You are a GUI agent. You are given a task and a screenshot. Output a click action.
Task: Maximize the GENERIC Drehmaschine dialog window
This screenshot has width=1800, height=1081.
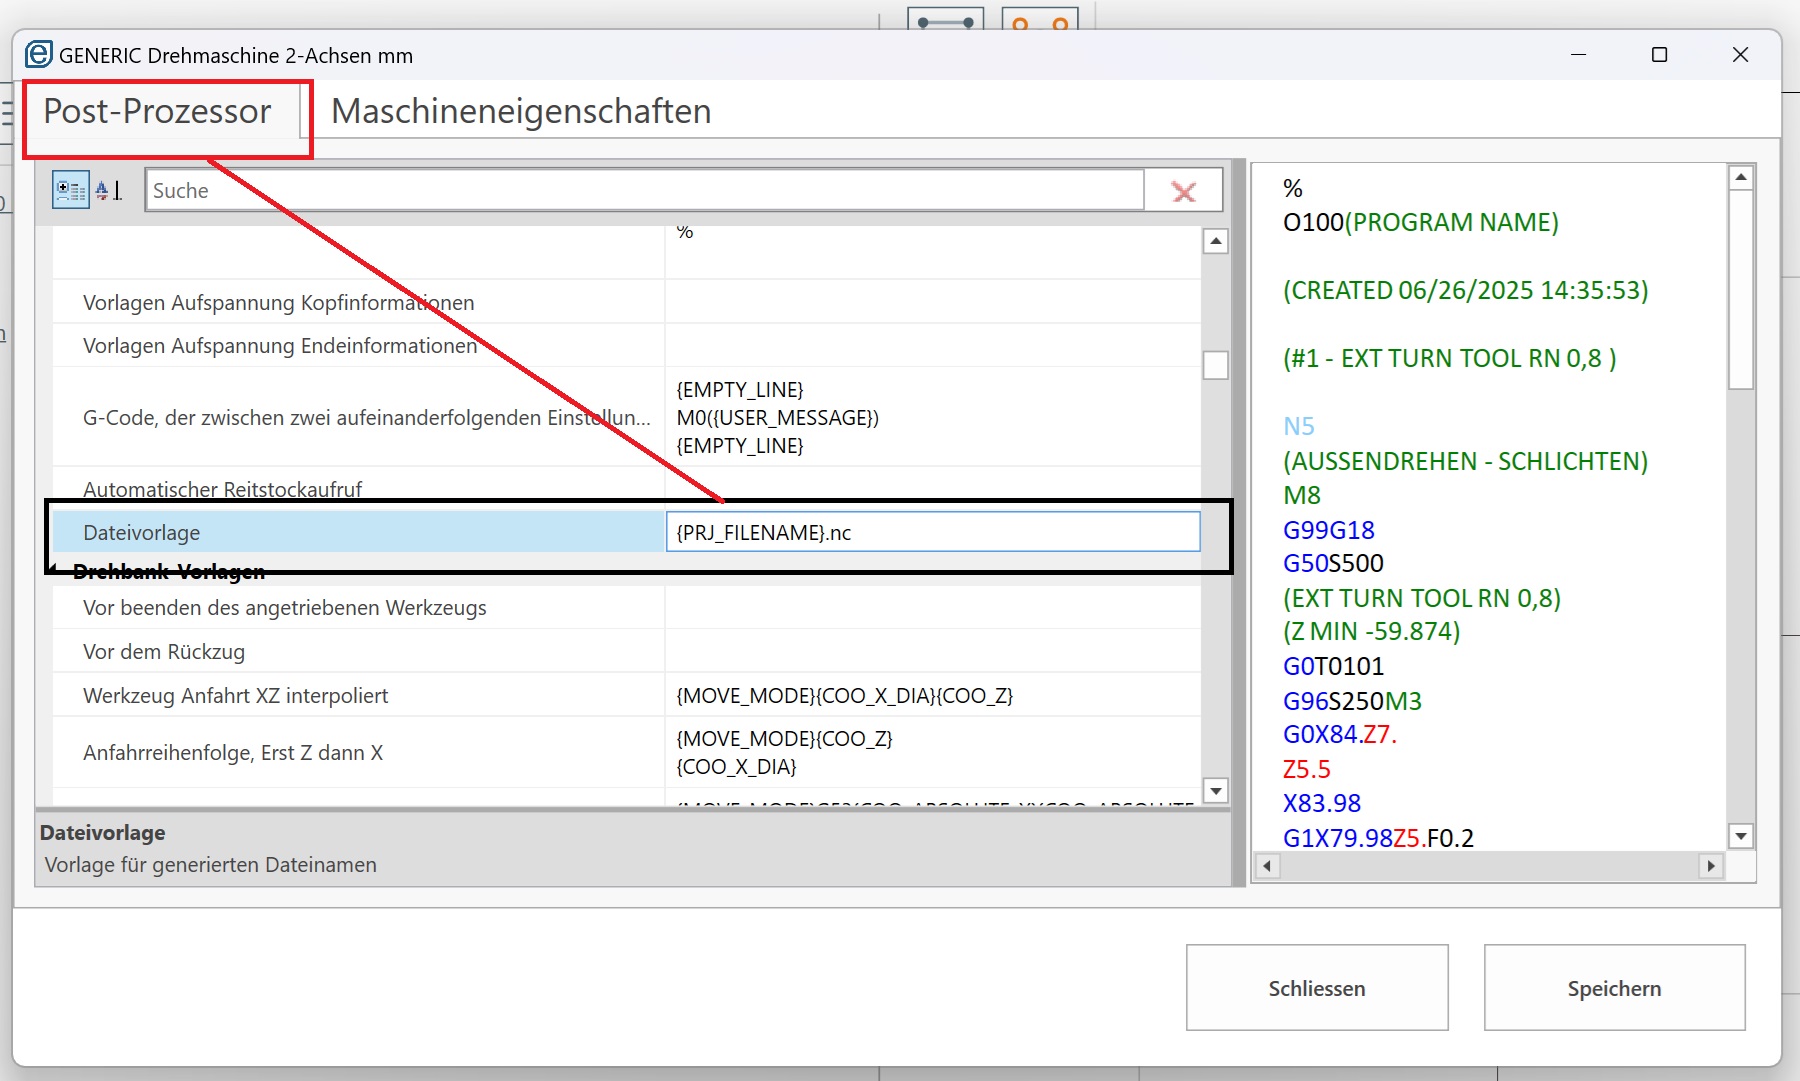tap(1659, 54)
